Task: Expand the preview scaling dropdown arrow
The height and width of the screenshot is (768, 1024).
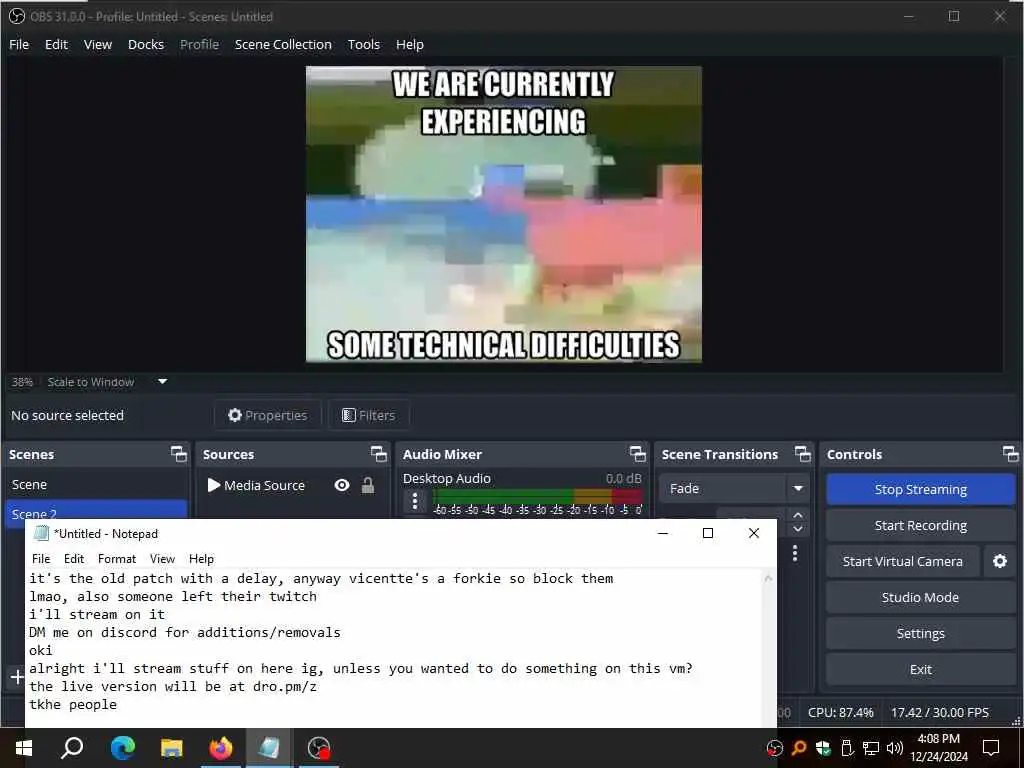Action: [163, 381]
